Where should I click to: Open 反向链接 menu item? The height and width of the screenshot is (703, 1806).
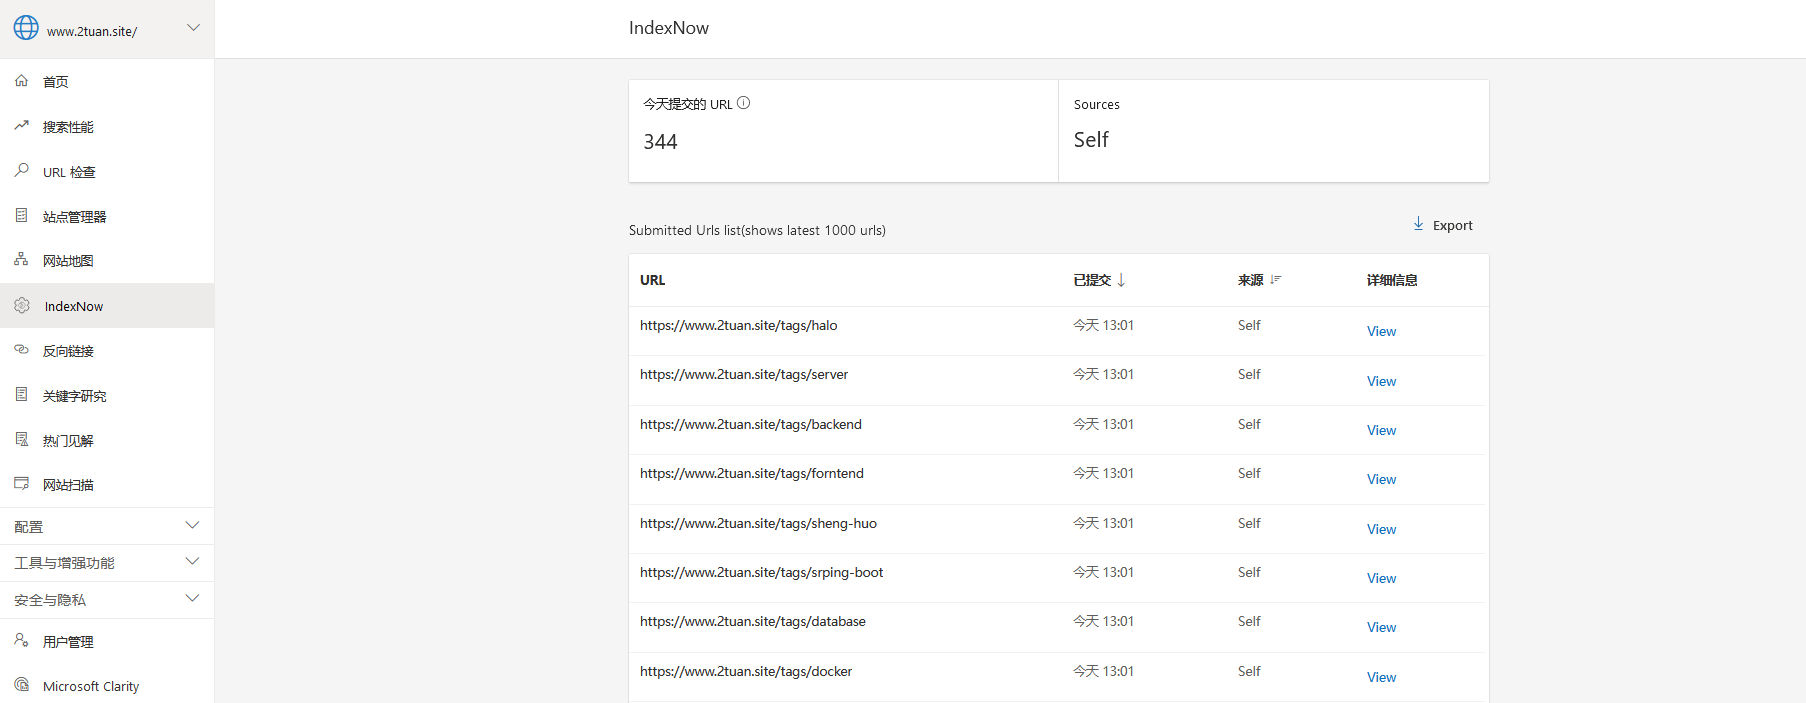coord(107,350)
